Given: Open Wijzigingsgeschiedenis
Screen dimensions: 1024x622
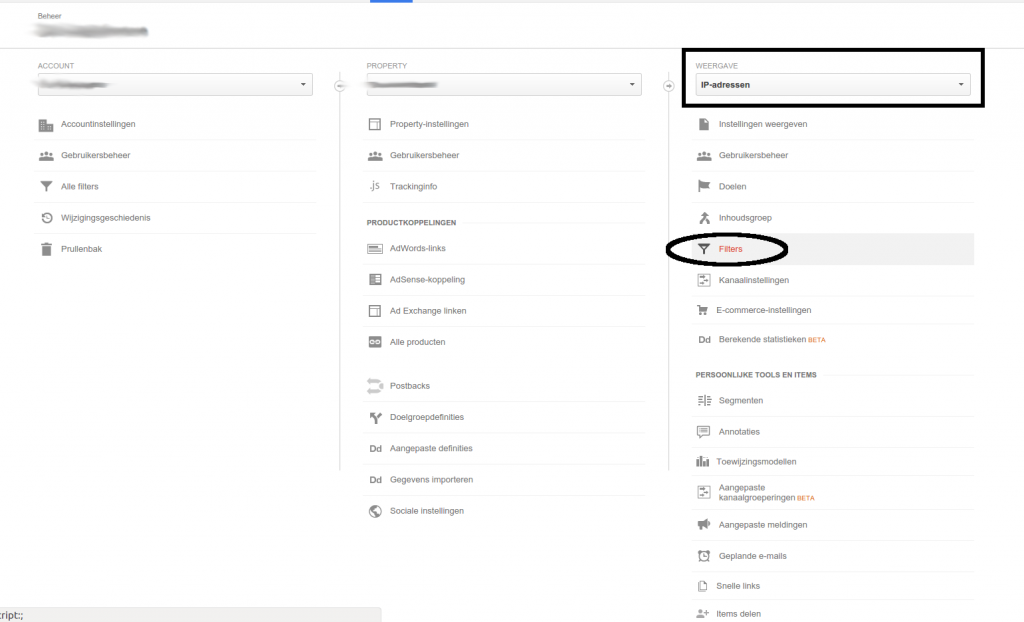Looking at the screenshot, I should coord(105,218).
